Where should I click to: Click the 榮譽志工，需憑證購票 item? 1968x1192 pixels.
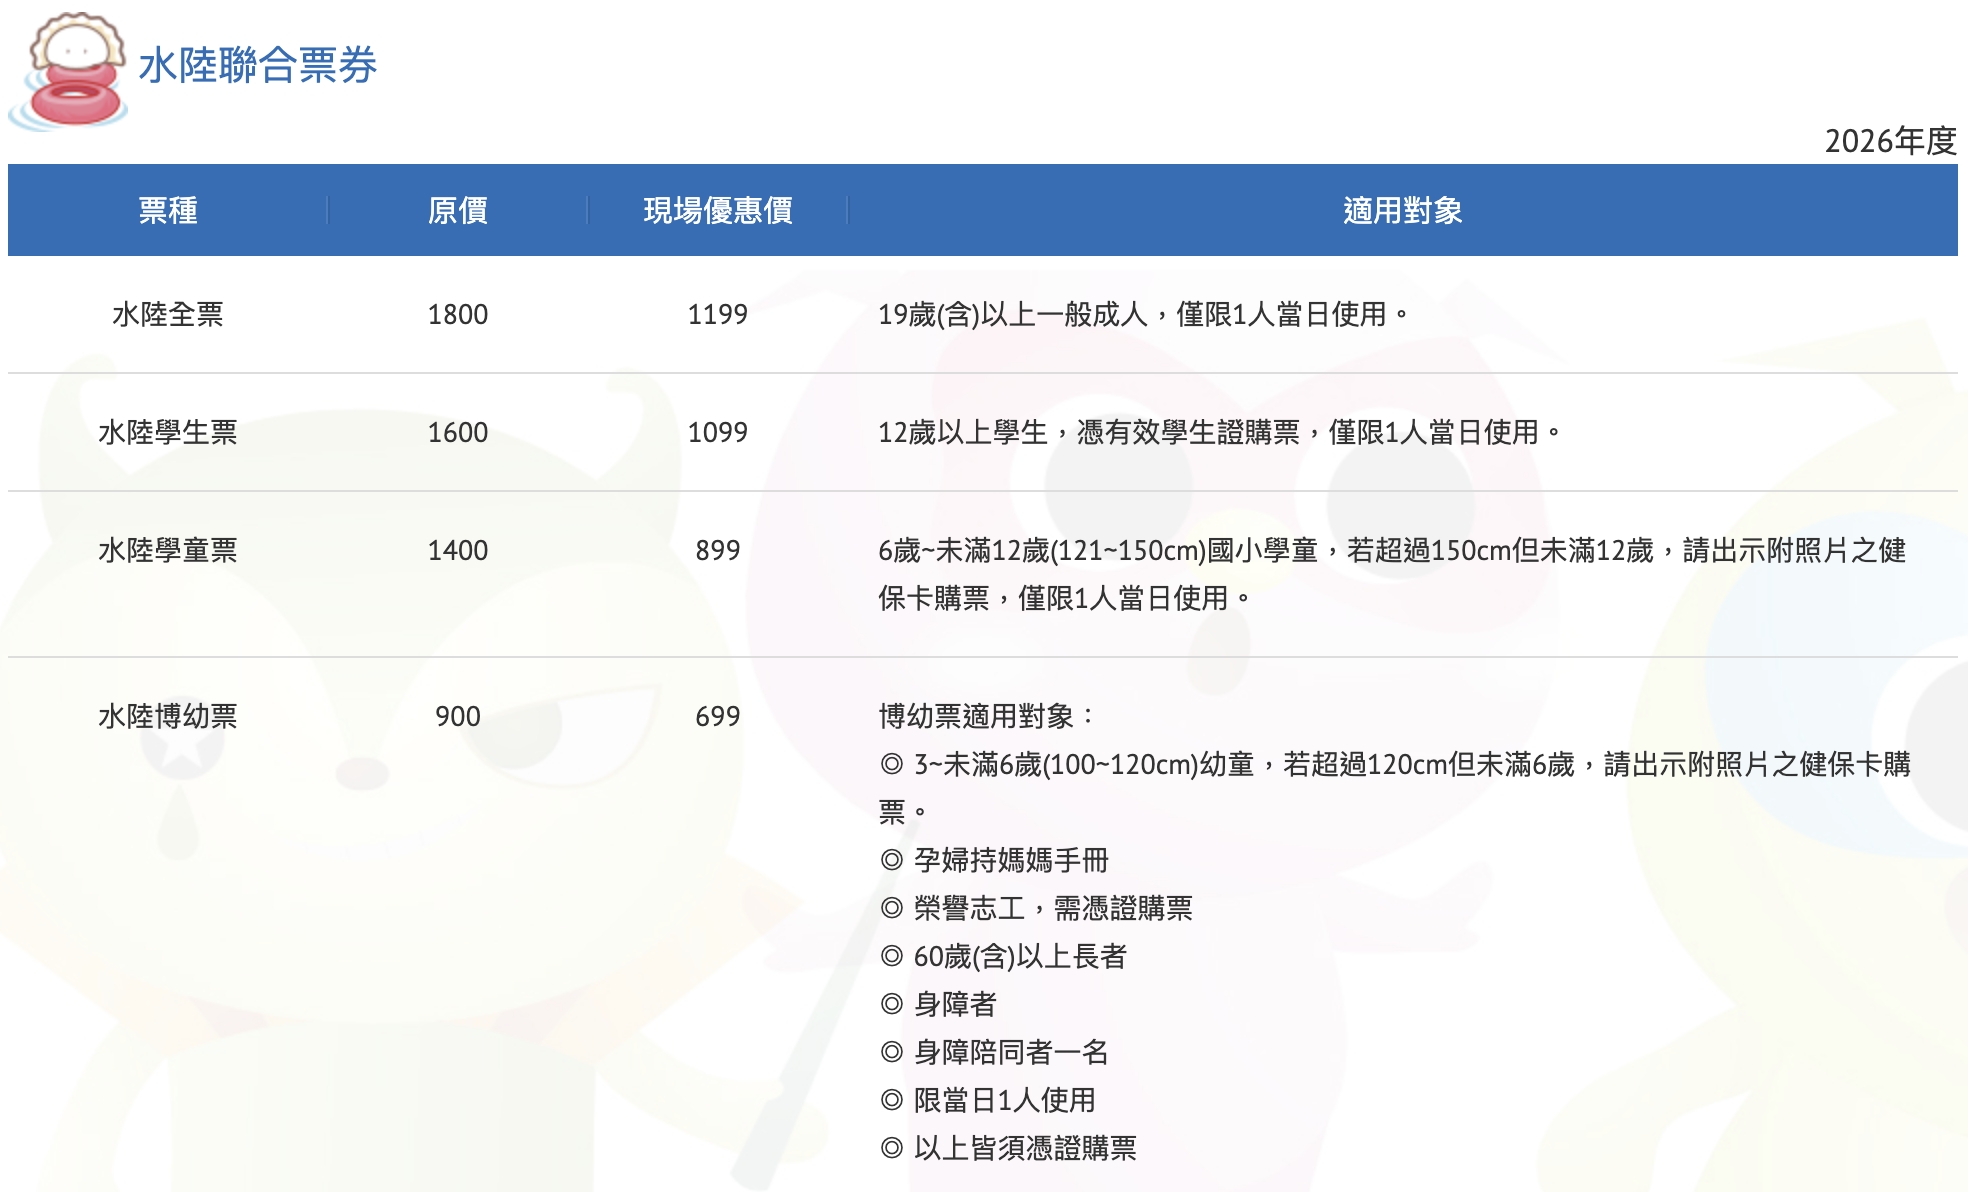[1037, 909]
